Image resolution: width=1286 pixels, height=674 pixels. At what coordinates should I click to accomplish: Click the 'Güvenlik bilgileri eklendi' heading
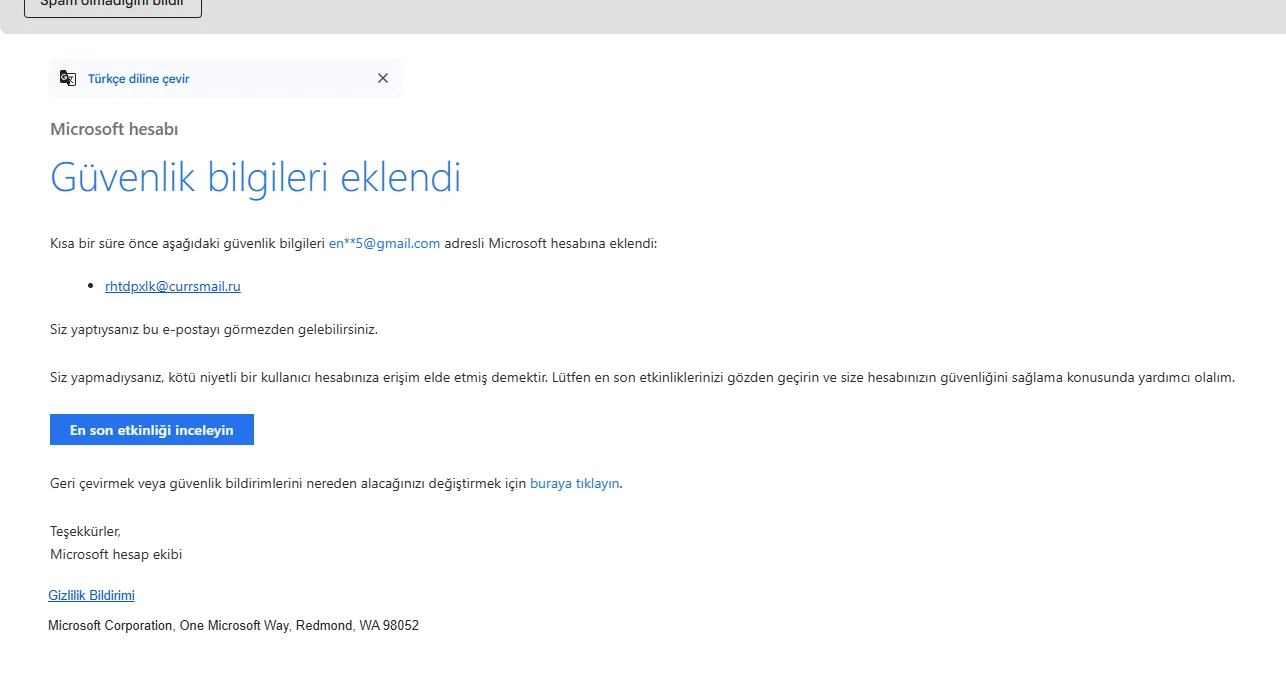(x=256, y=178)
